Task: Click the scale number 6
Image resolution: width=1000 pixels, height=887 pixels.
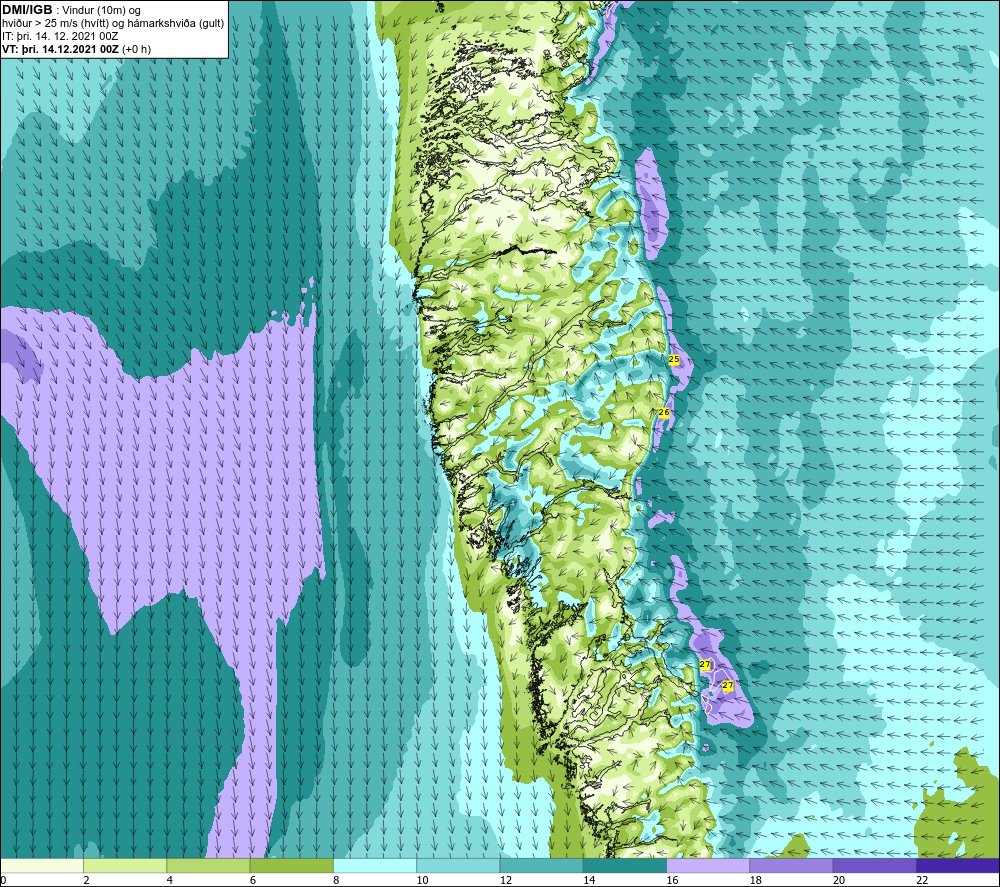Action: [x=253, y=881]
